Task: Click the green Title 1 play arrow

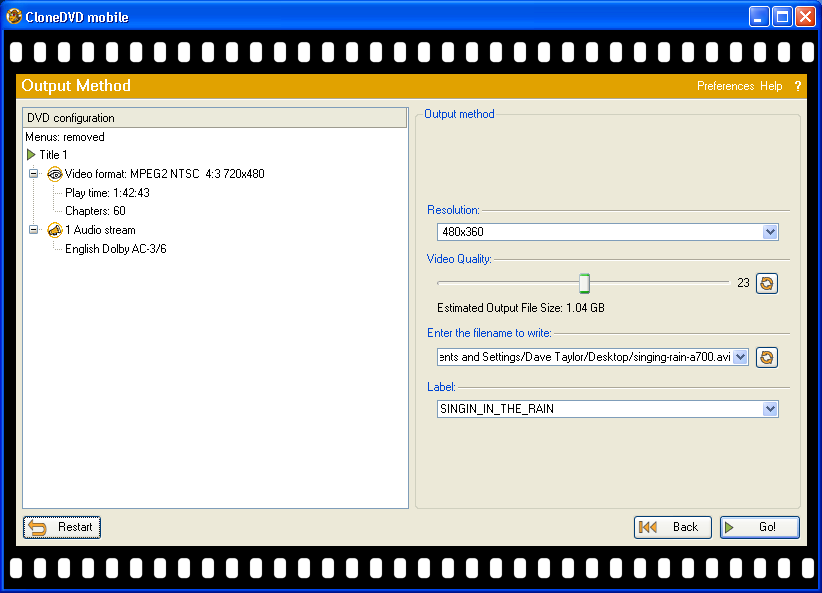Action: (x=31, y=155)
